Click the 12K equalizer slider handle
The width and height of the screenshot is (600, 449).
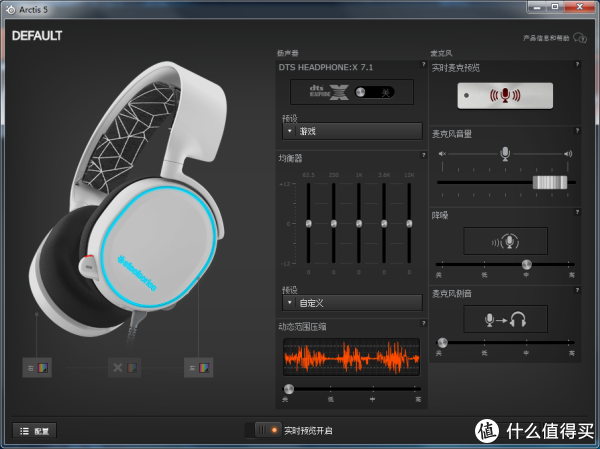tap(409, 224)
